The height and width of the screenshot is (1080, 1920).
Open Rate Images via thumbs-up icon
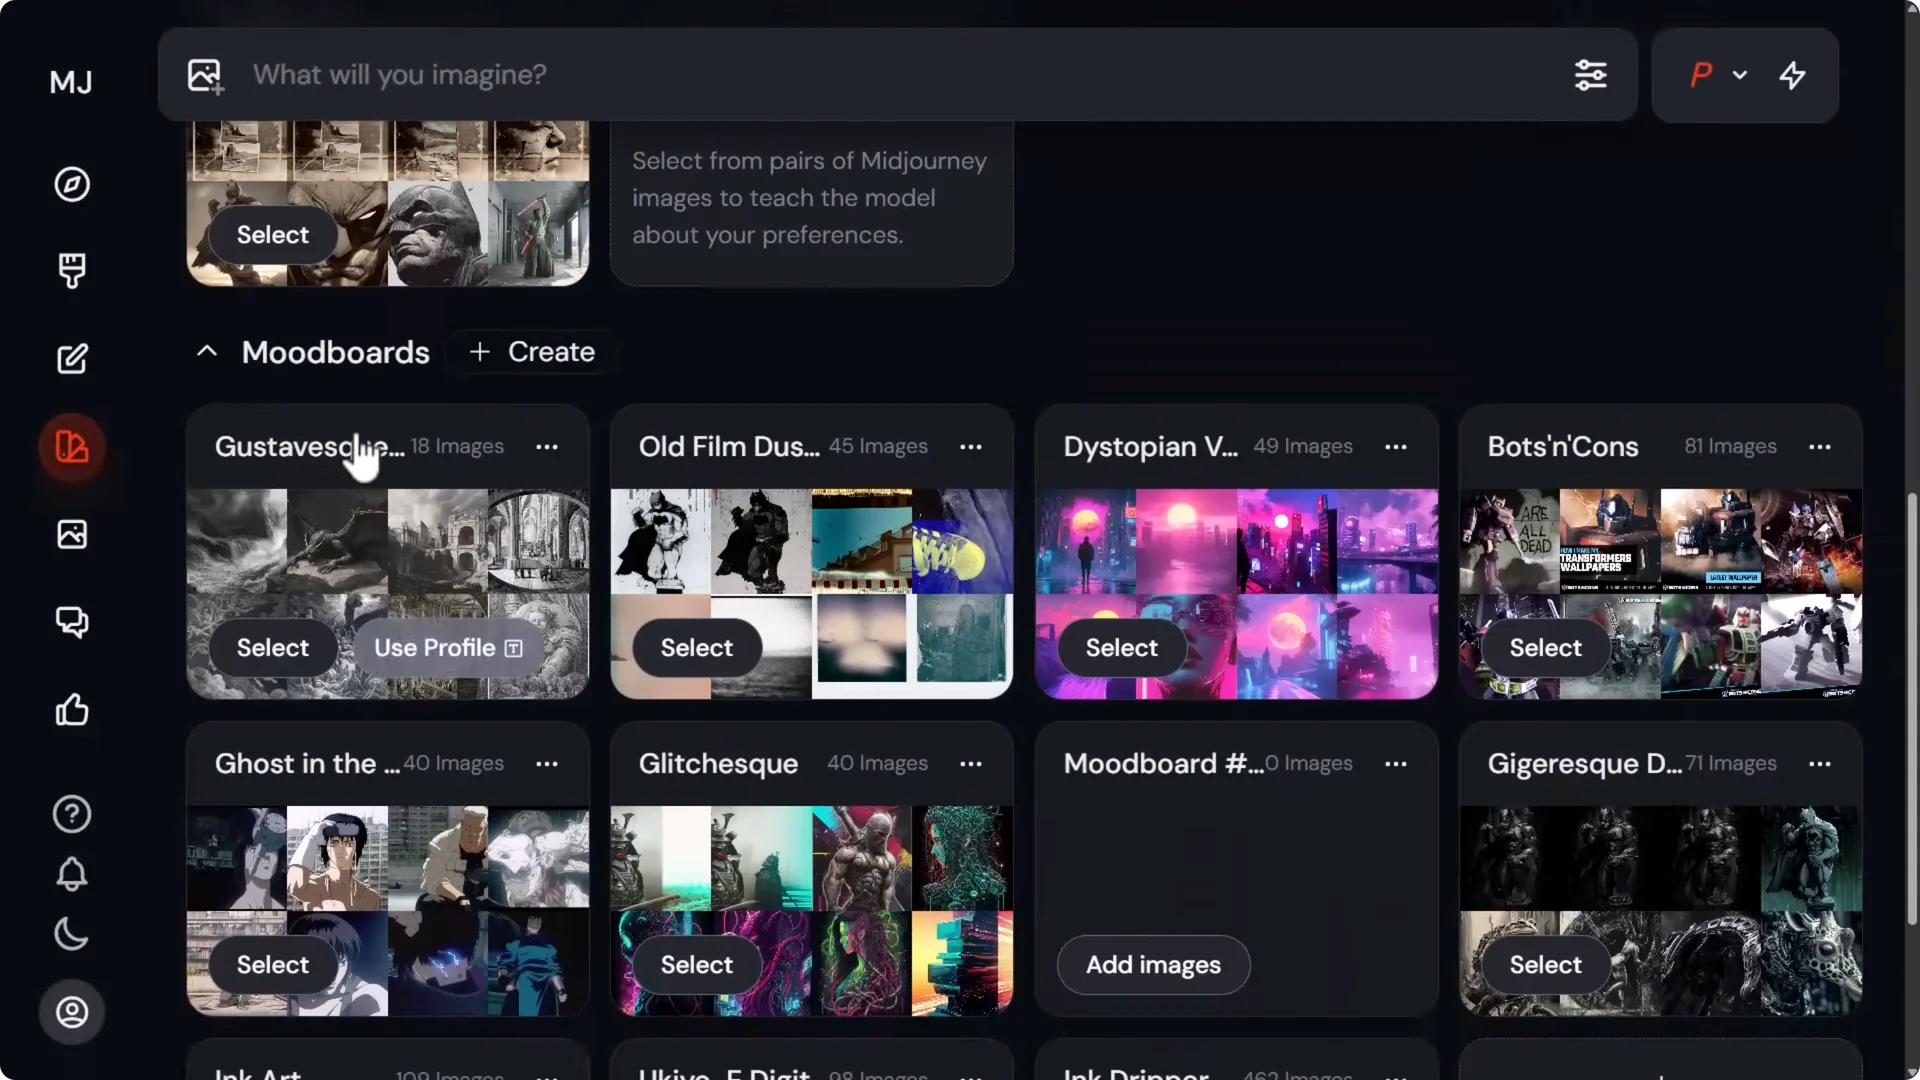71,710
